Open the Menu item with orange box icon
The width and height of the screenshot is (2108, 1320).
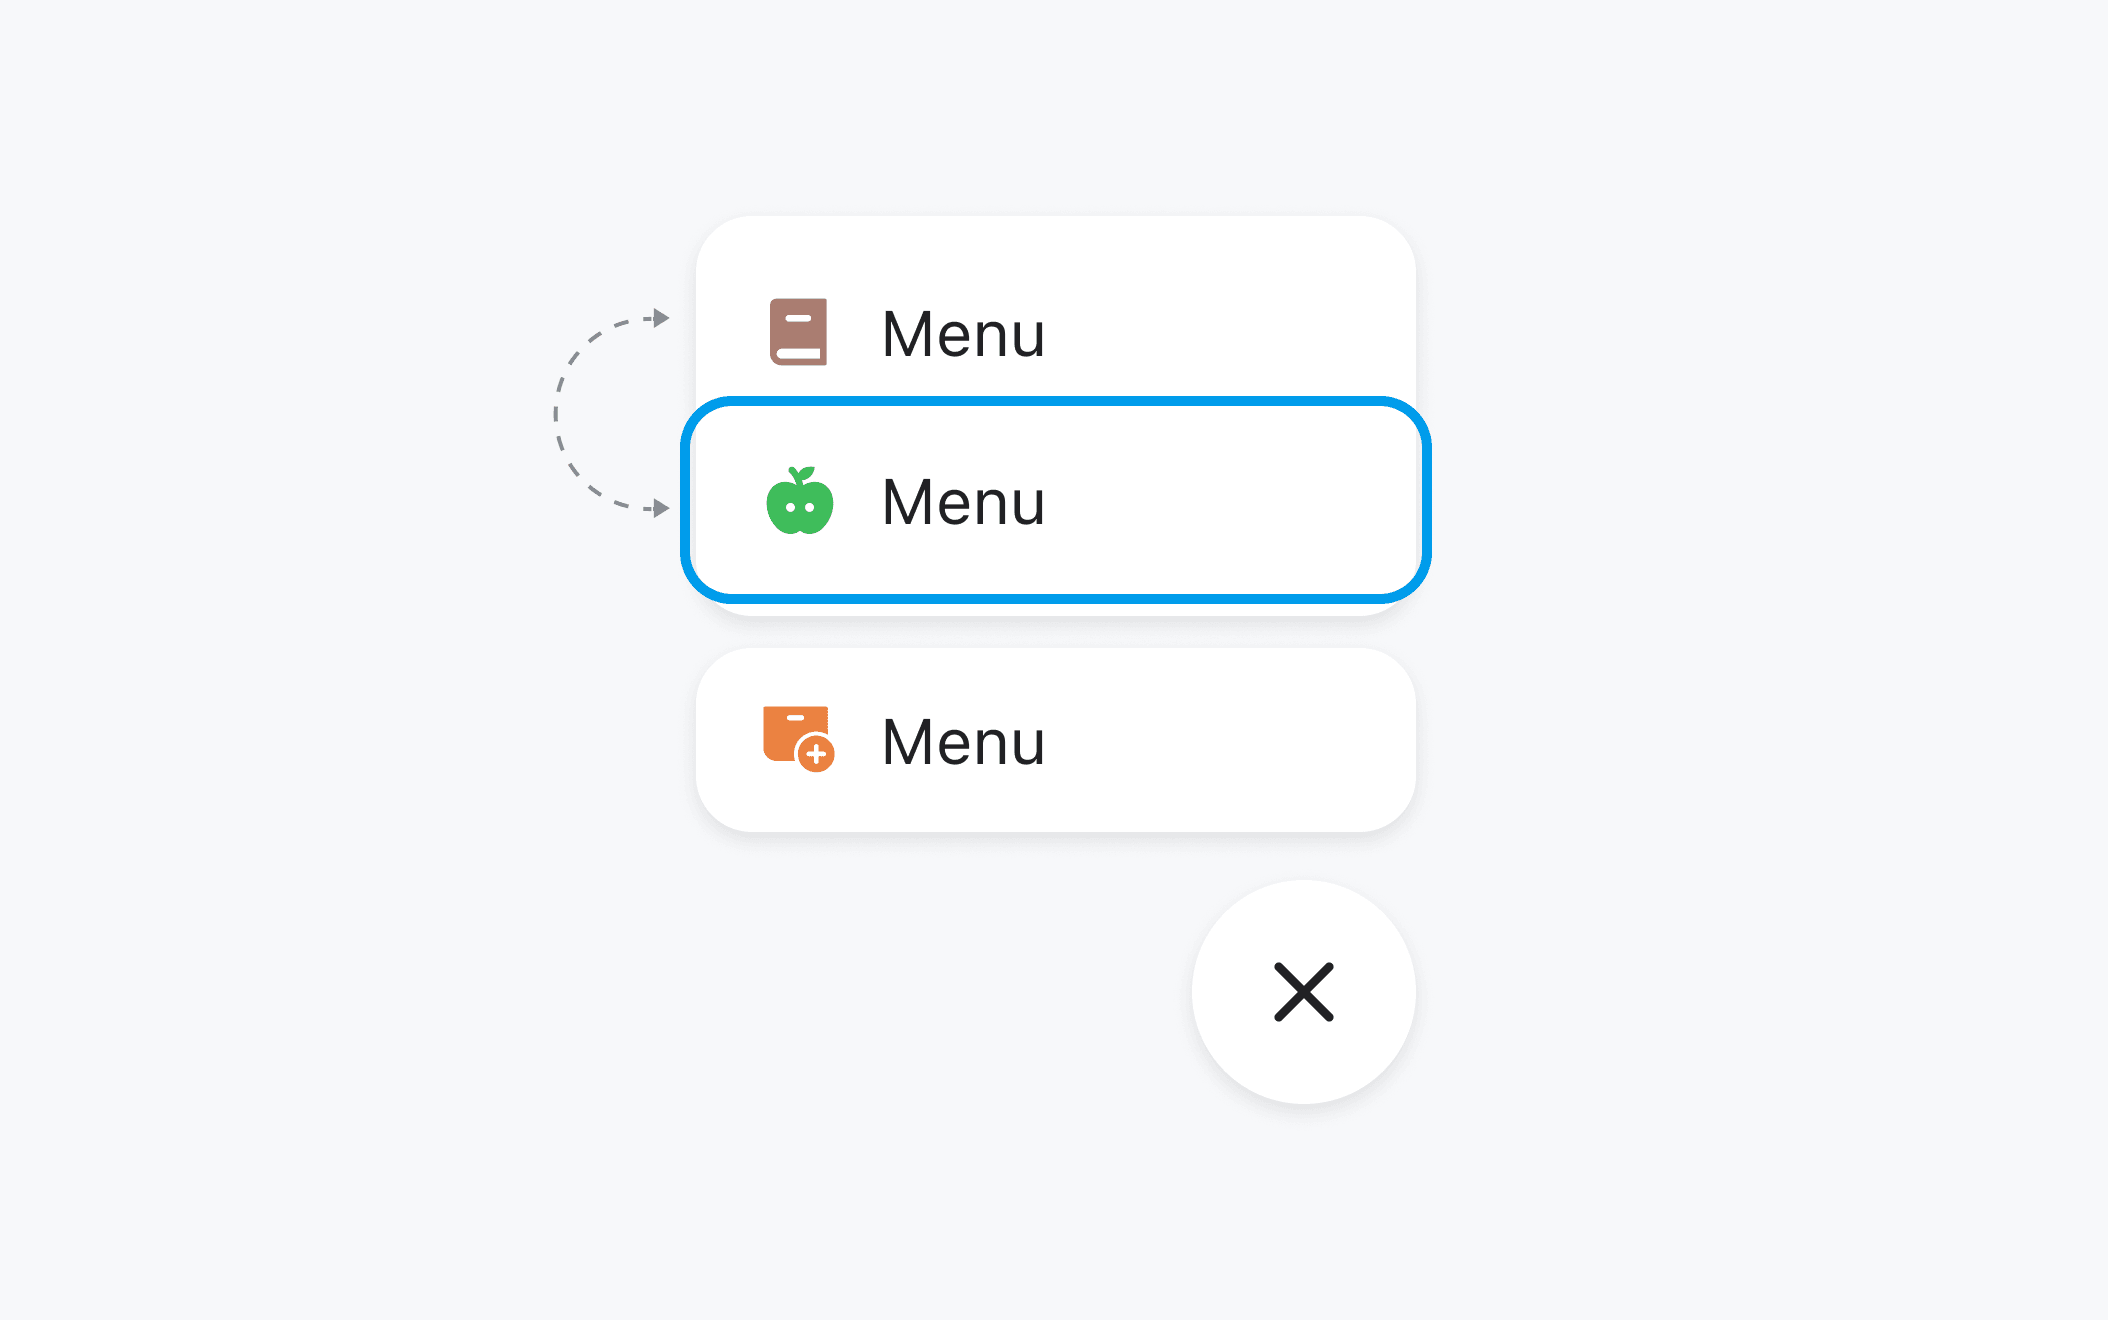point(1055,740)
